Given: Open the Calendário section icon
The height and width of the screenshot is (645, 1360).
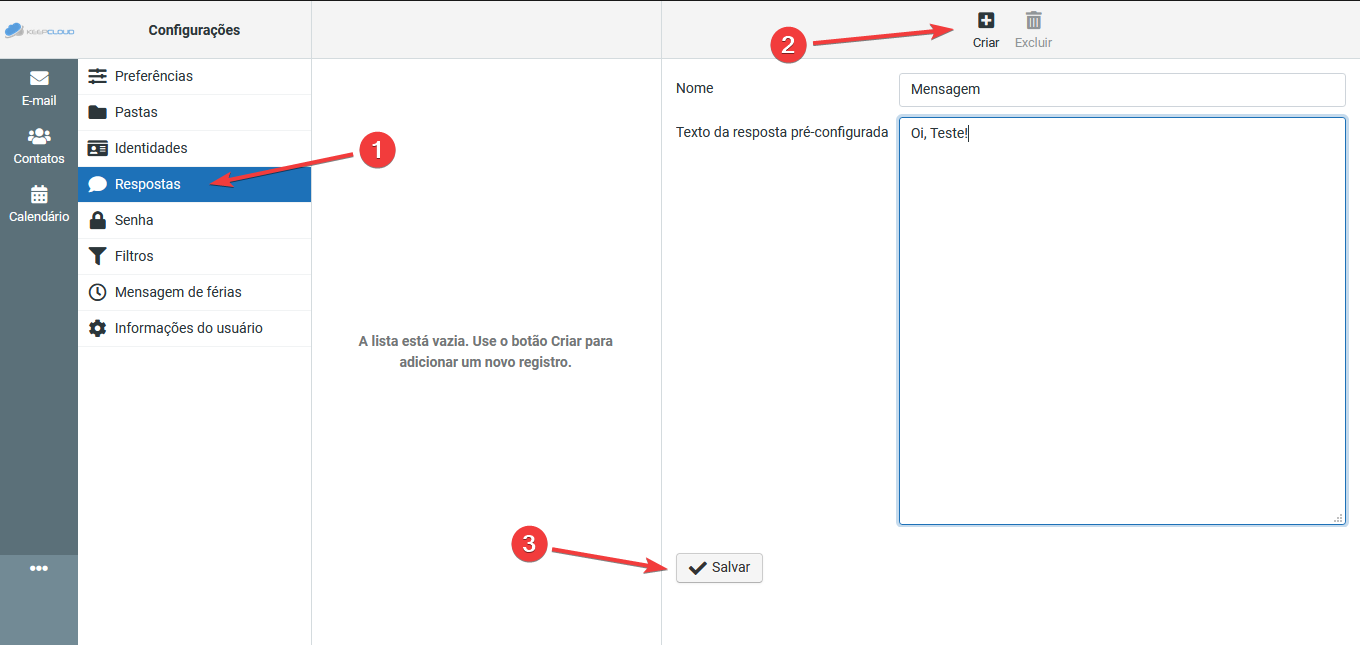Looking at the screenshot, I should pos(39,194).
